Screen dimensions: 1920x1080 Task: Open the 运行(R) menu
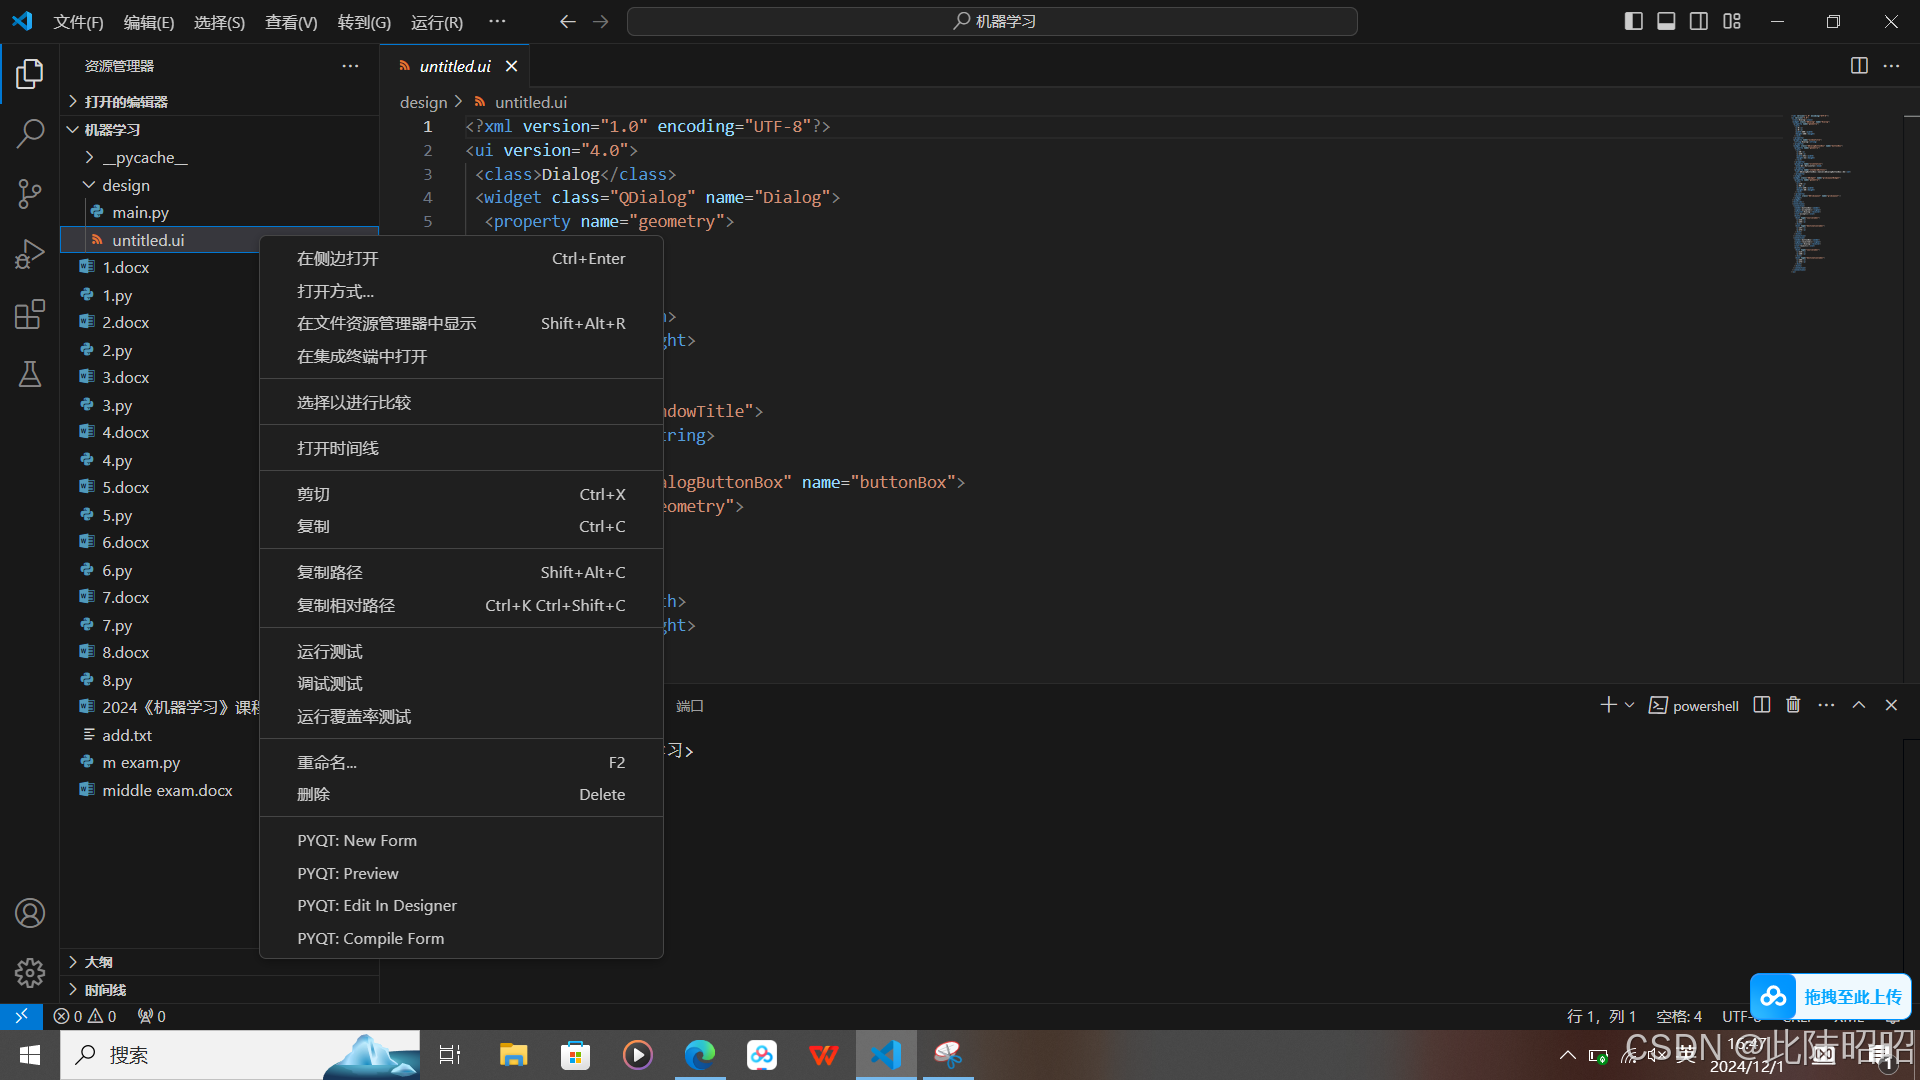(436, 21)
